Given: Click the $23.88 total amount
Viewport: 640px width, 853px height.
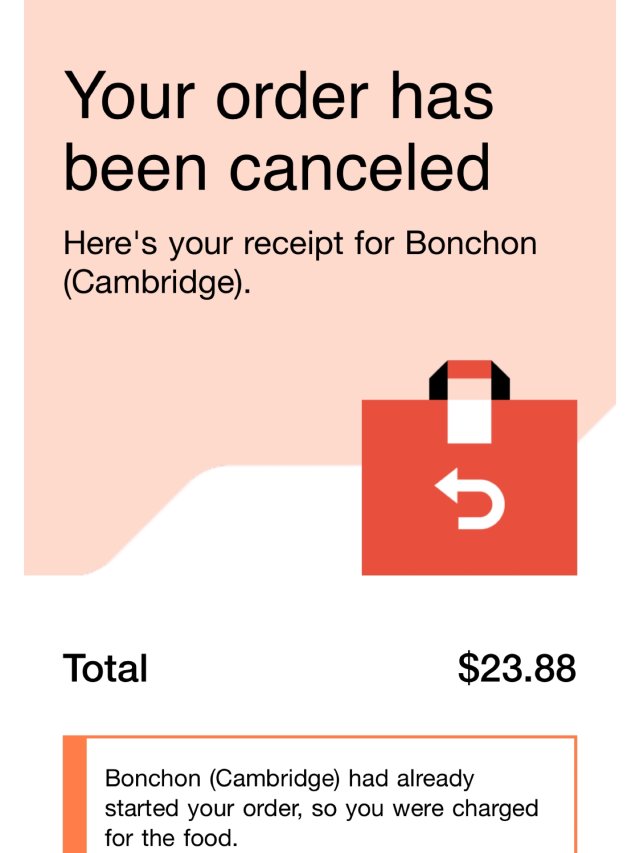Looking at the screenshot, I should (517, 668).
